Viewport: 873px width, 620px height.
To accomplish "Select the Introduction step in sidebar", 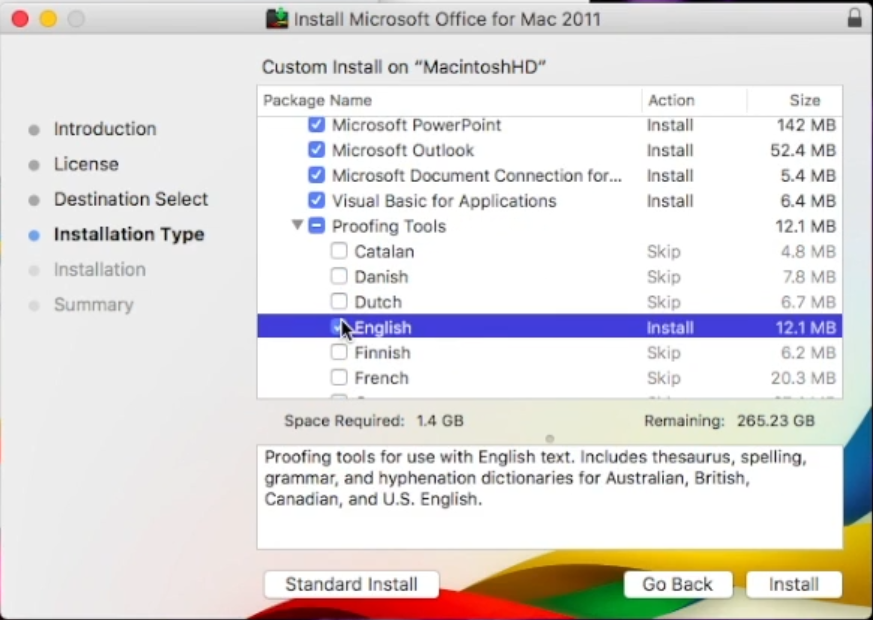I will (x=105, y=129).
